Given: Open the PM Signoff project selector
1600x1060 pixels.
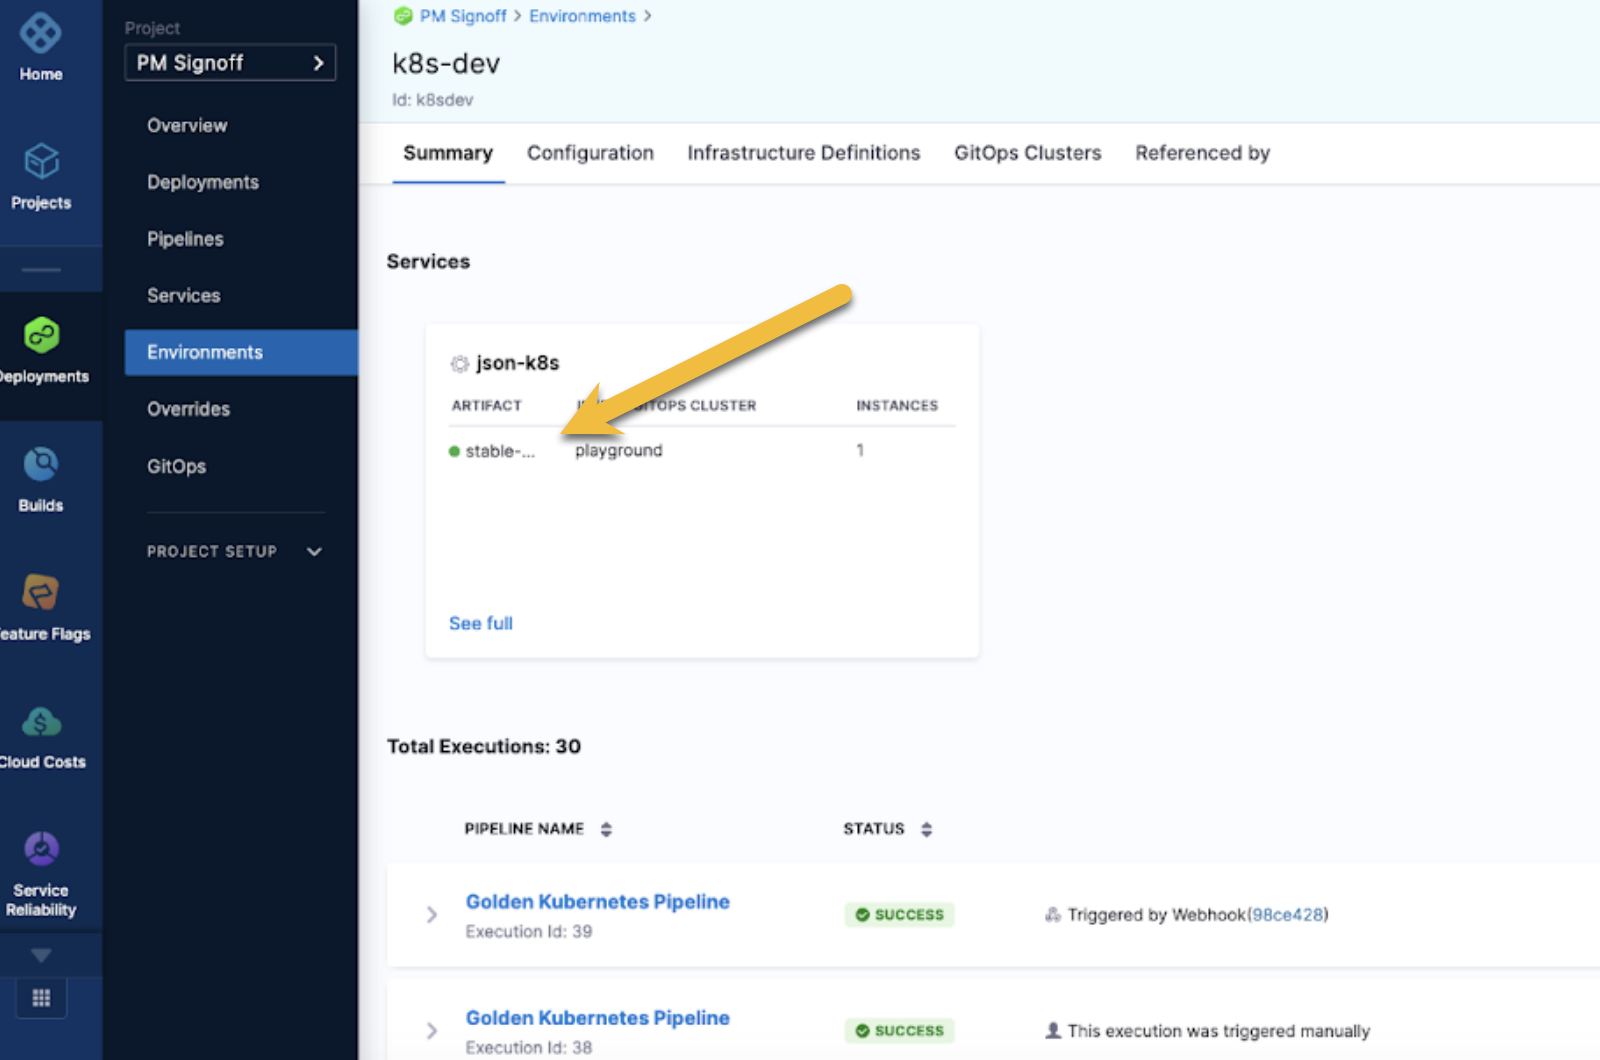Looking at the screenshot, I should coord(230,63).
